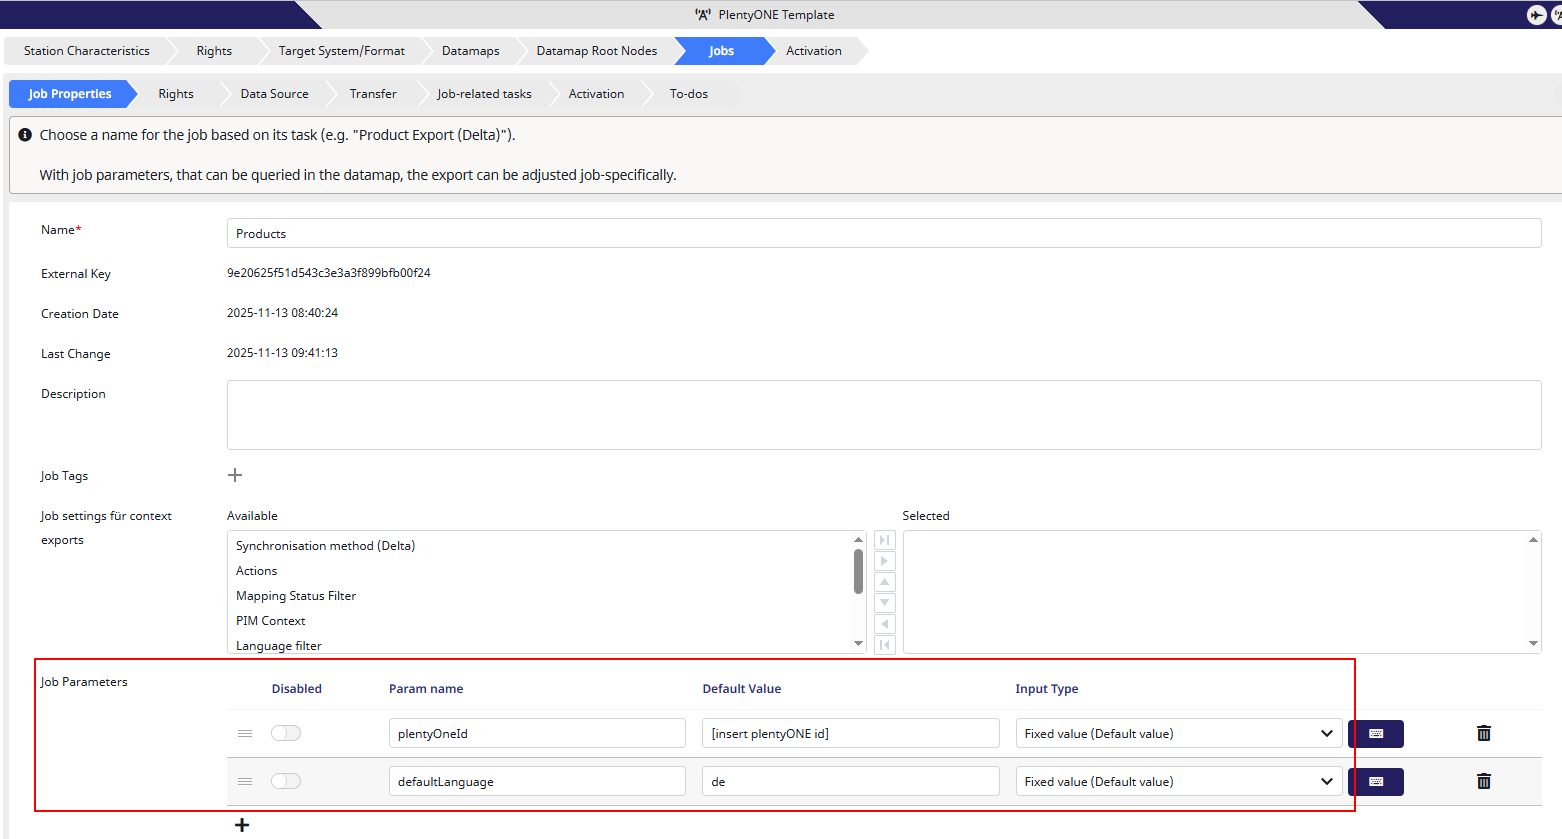Image resolution: width=1562 pixels, height=839 pixels.
Task: Click the single right-arrow transfer icon
Action: (884, 561)
